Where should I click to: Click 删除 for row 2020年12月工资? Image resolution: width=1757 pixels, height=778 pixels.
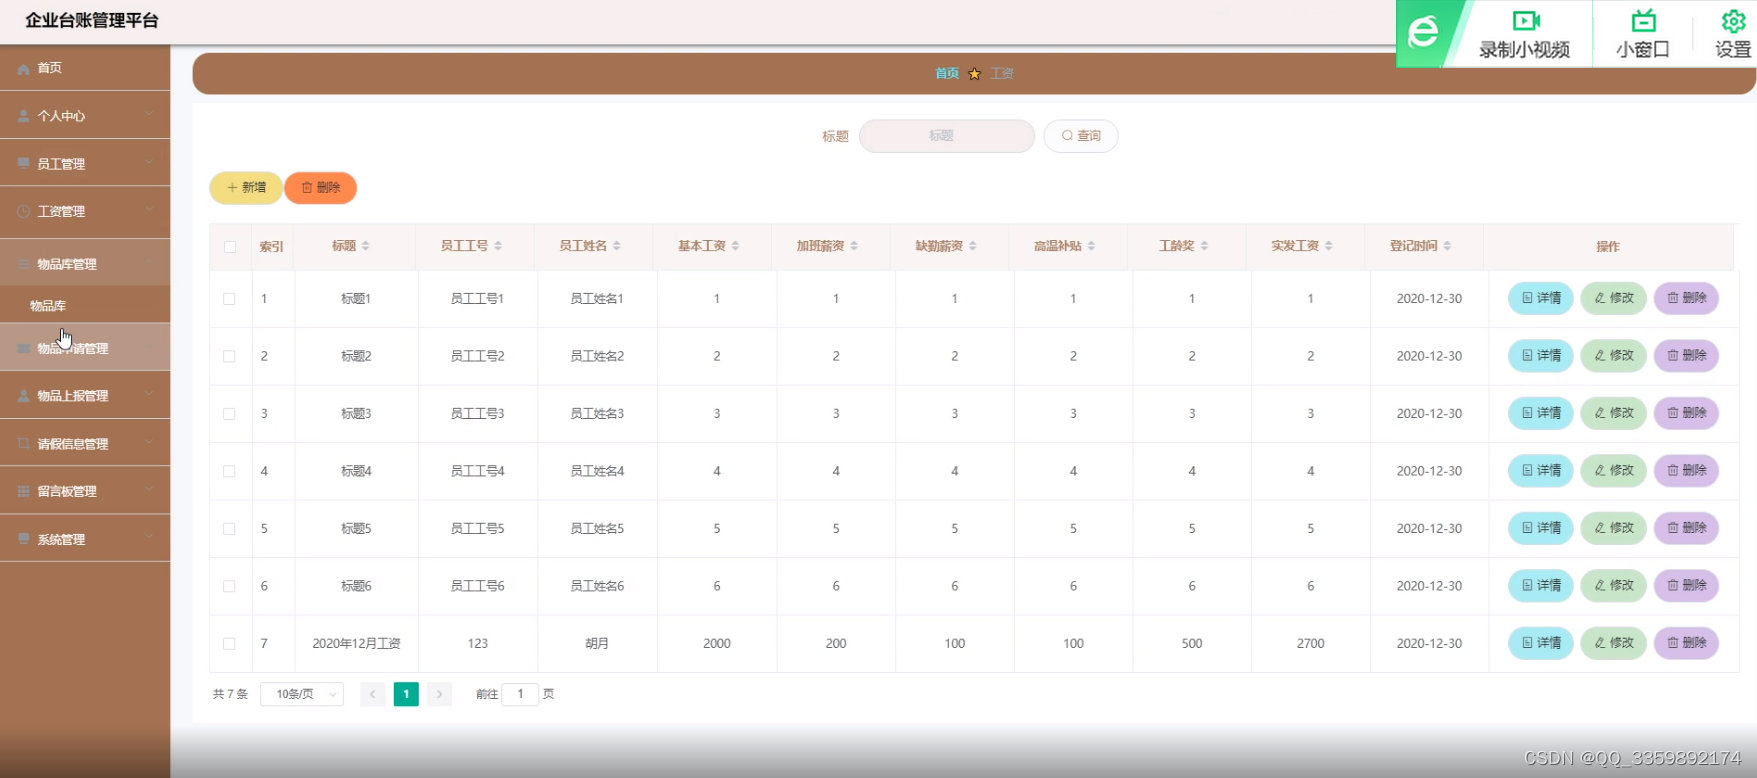1687,643
